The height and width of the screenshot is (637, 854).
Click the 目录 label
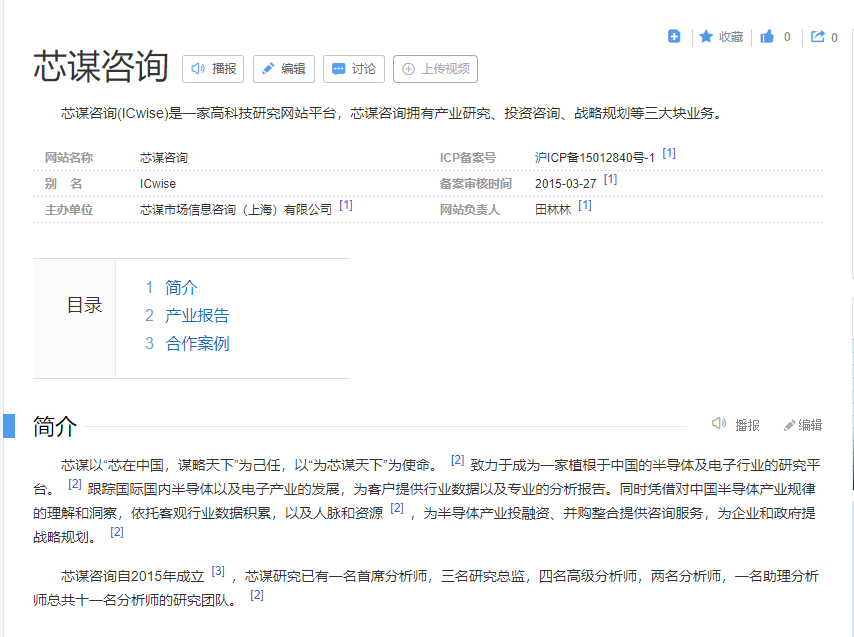point(84,305)
